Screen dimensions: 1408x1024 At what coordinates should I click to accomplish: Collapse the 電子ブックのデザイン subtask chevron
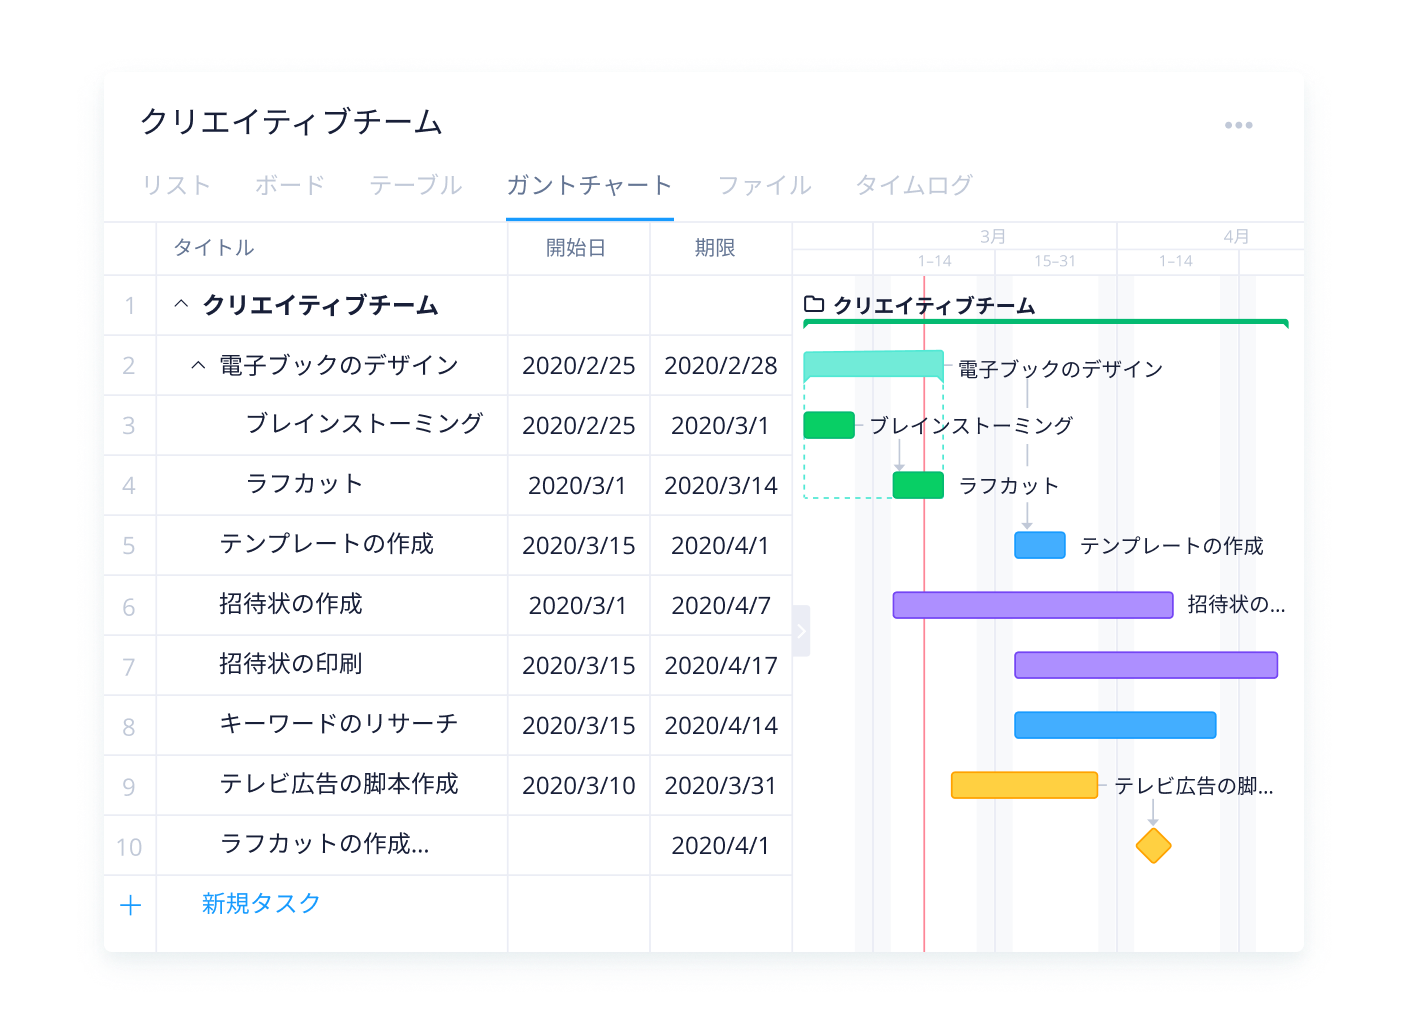[198, 365]
